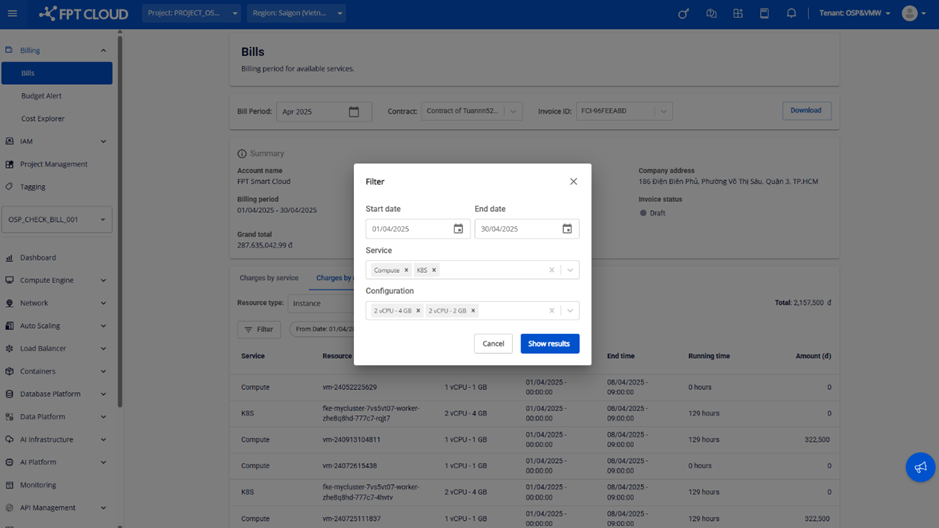Screen dimensions: 939x528
Task: Expand the Configuration dropdown list
Action: point(570,311)
